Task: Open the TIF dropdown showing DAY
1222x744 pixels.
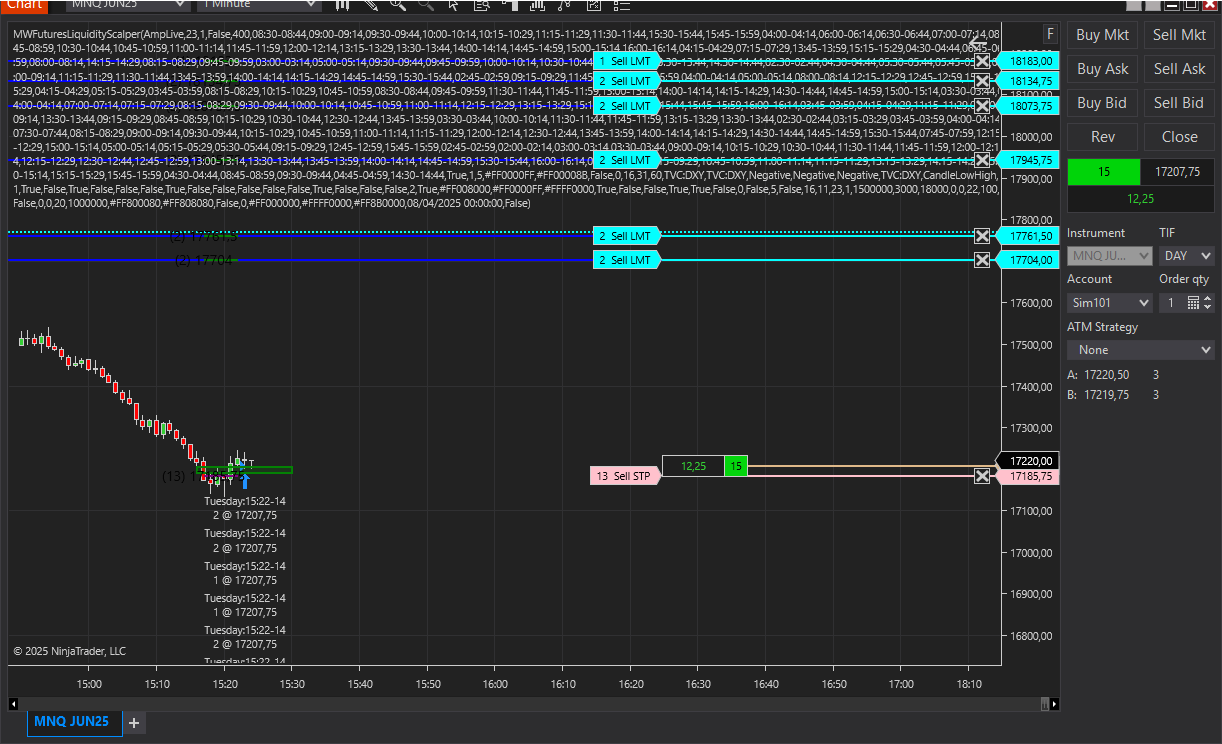Action: pos(1187,256)
